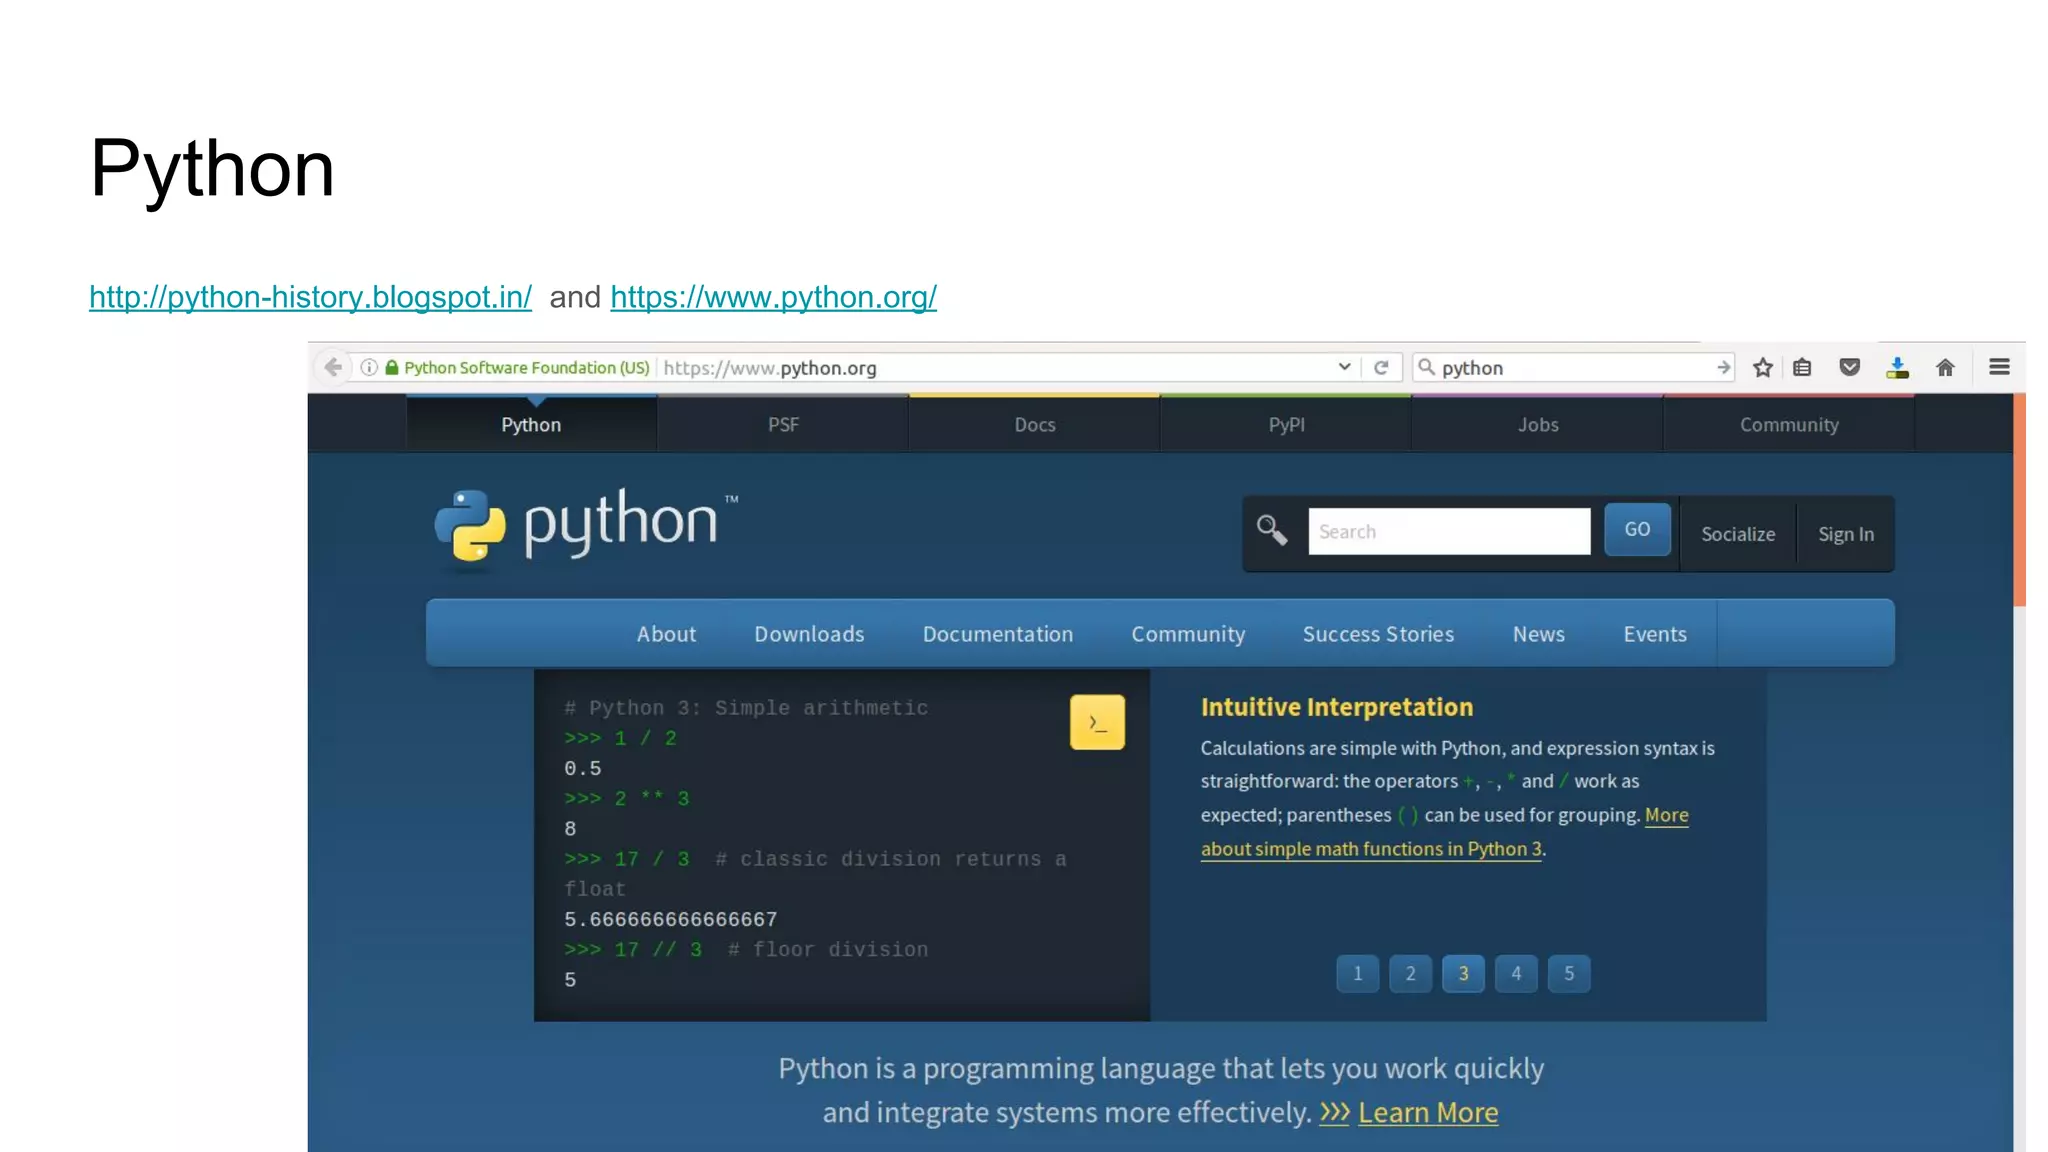This screenshot has height=1152, width=2048.
Task: Click the browser URL address field
Action: pyautogui.click(x=995, y=368)
